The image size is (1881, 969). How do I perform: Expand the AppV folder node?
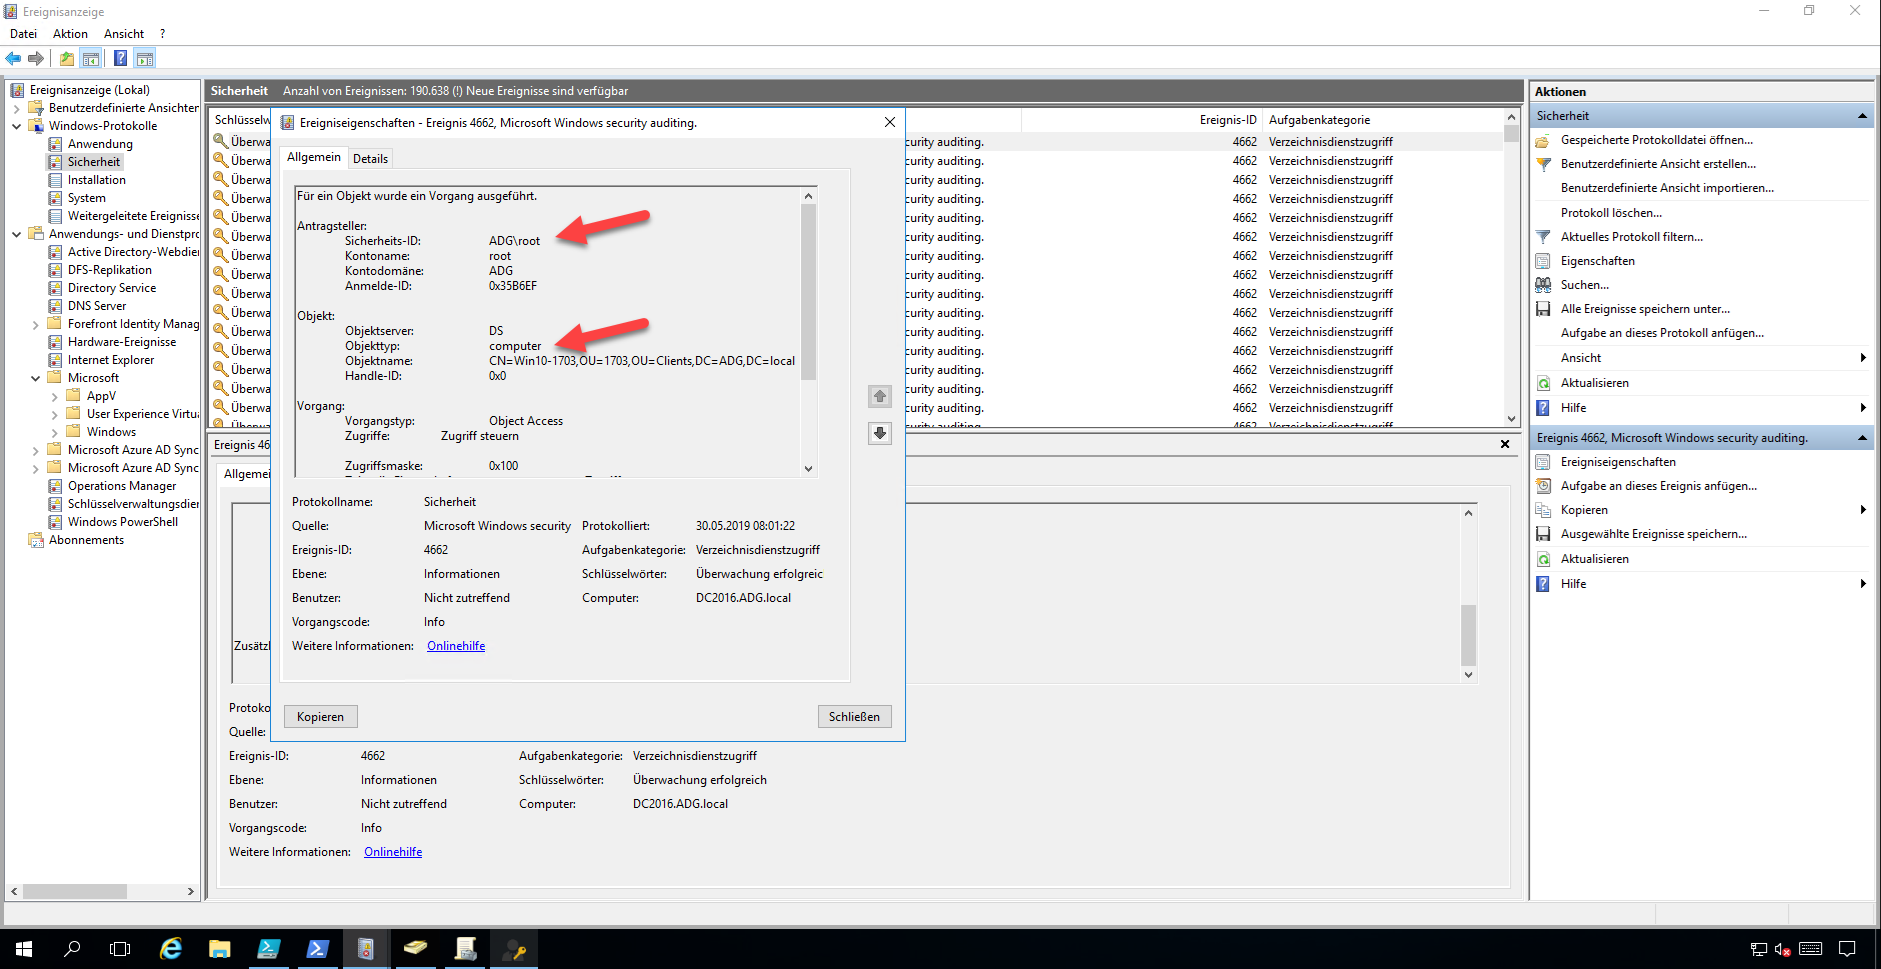pos(55,396)
